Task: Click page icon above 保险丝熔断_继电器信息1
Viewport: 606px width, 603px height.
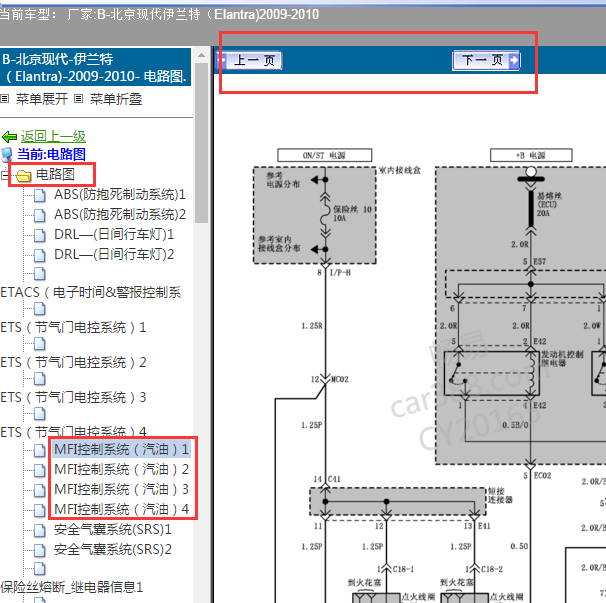Action: point(39,569)
